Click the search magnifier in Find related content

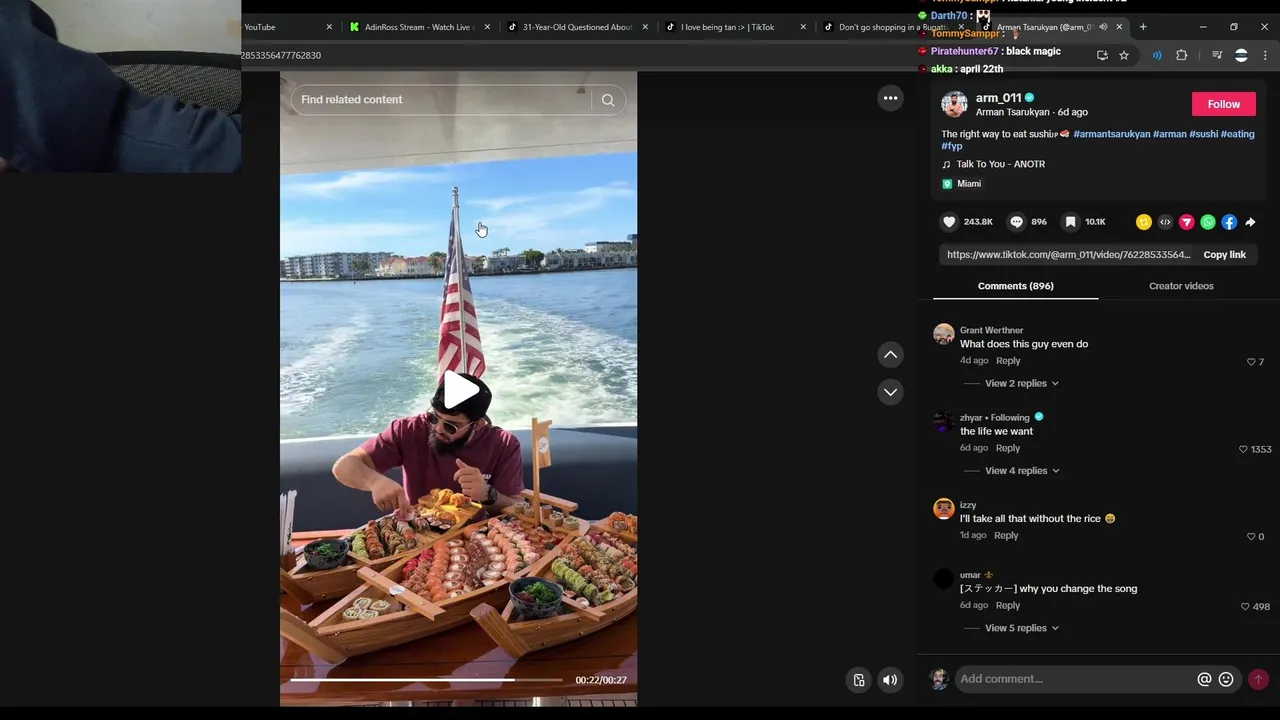pyautogui.click(x=607, y=100)
